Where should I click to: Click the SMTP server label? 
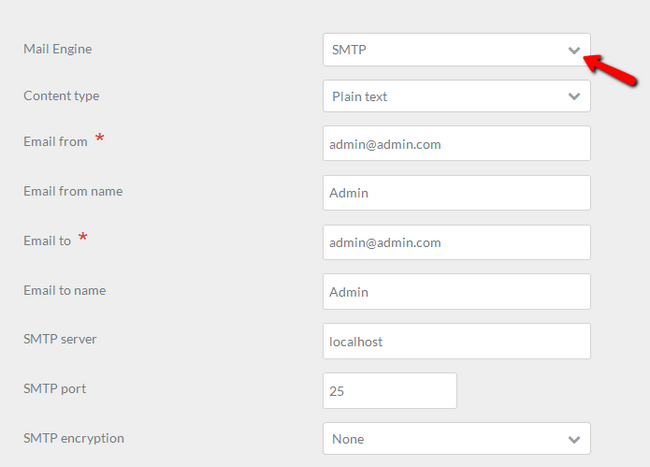click(x=60, y=339)
